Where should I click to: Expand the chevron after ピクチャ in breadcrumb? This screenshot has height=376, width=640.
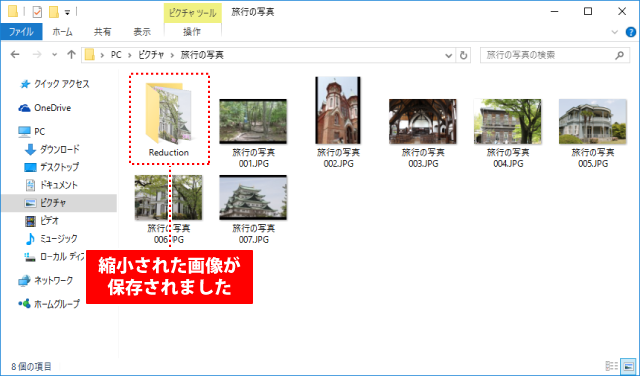tap(173, 55)
